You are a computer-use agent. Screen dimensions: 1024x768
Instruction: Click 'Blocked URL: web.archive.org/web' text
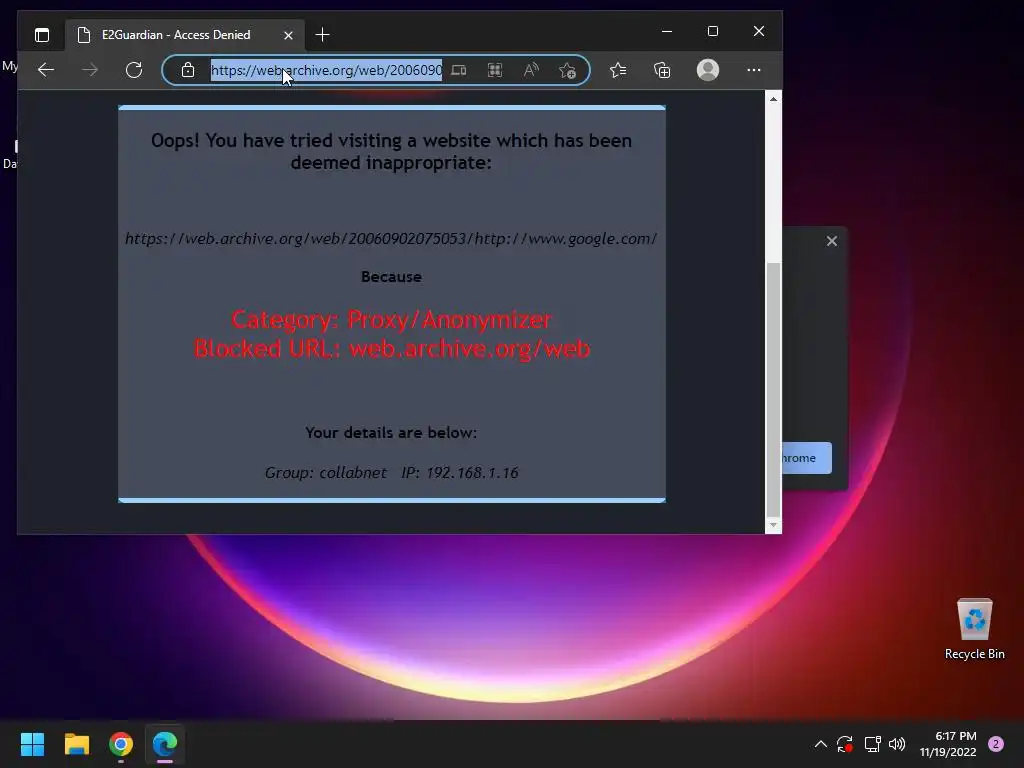pyautogui.click(x=392, y=349)
